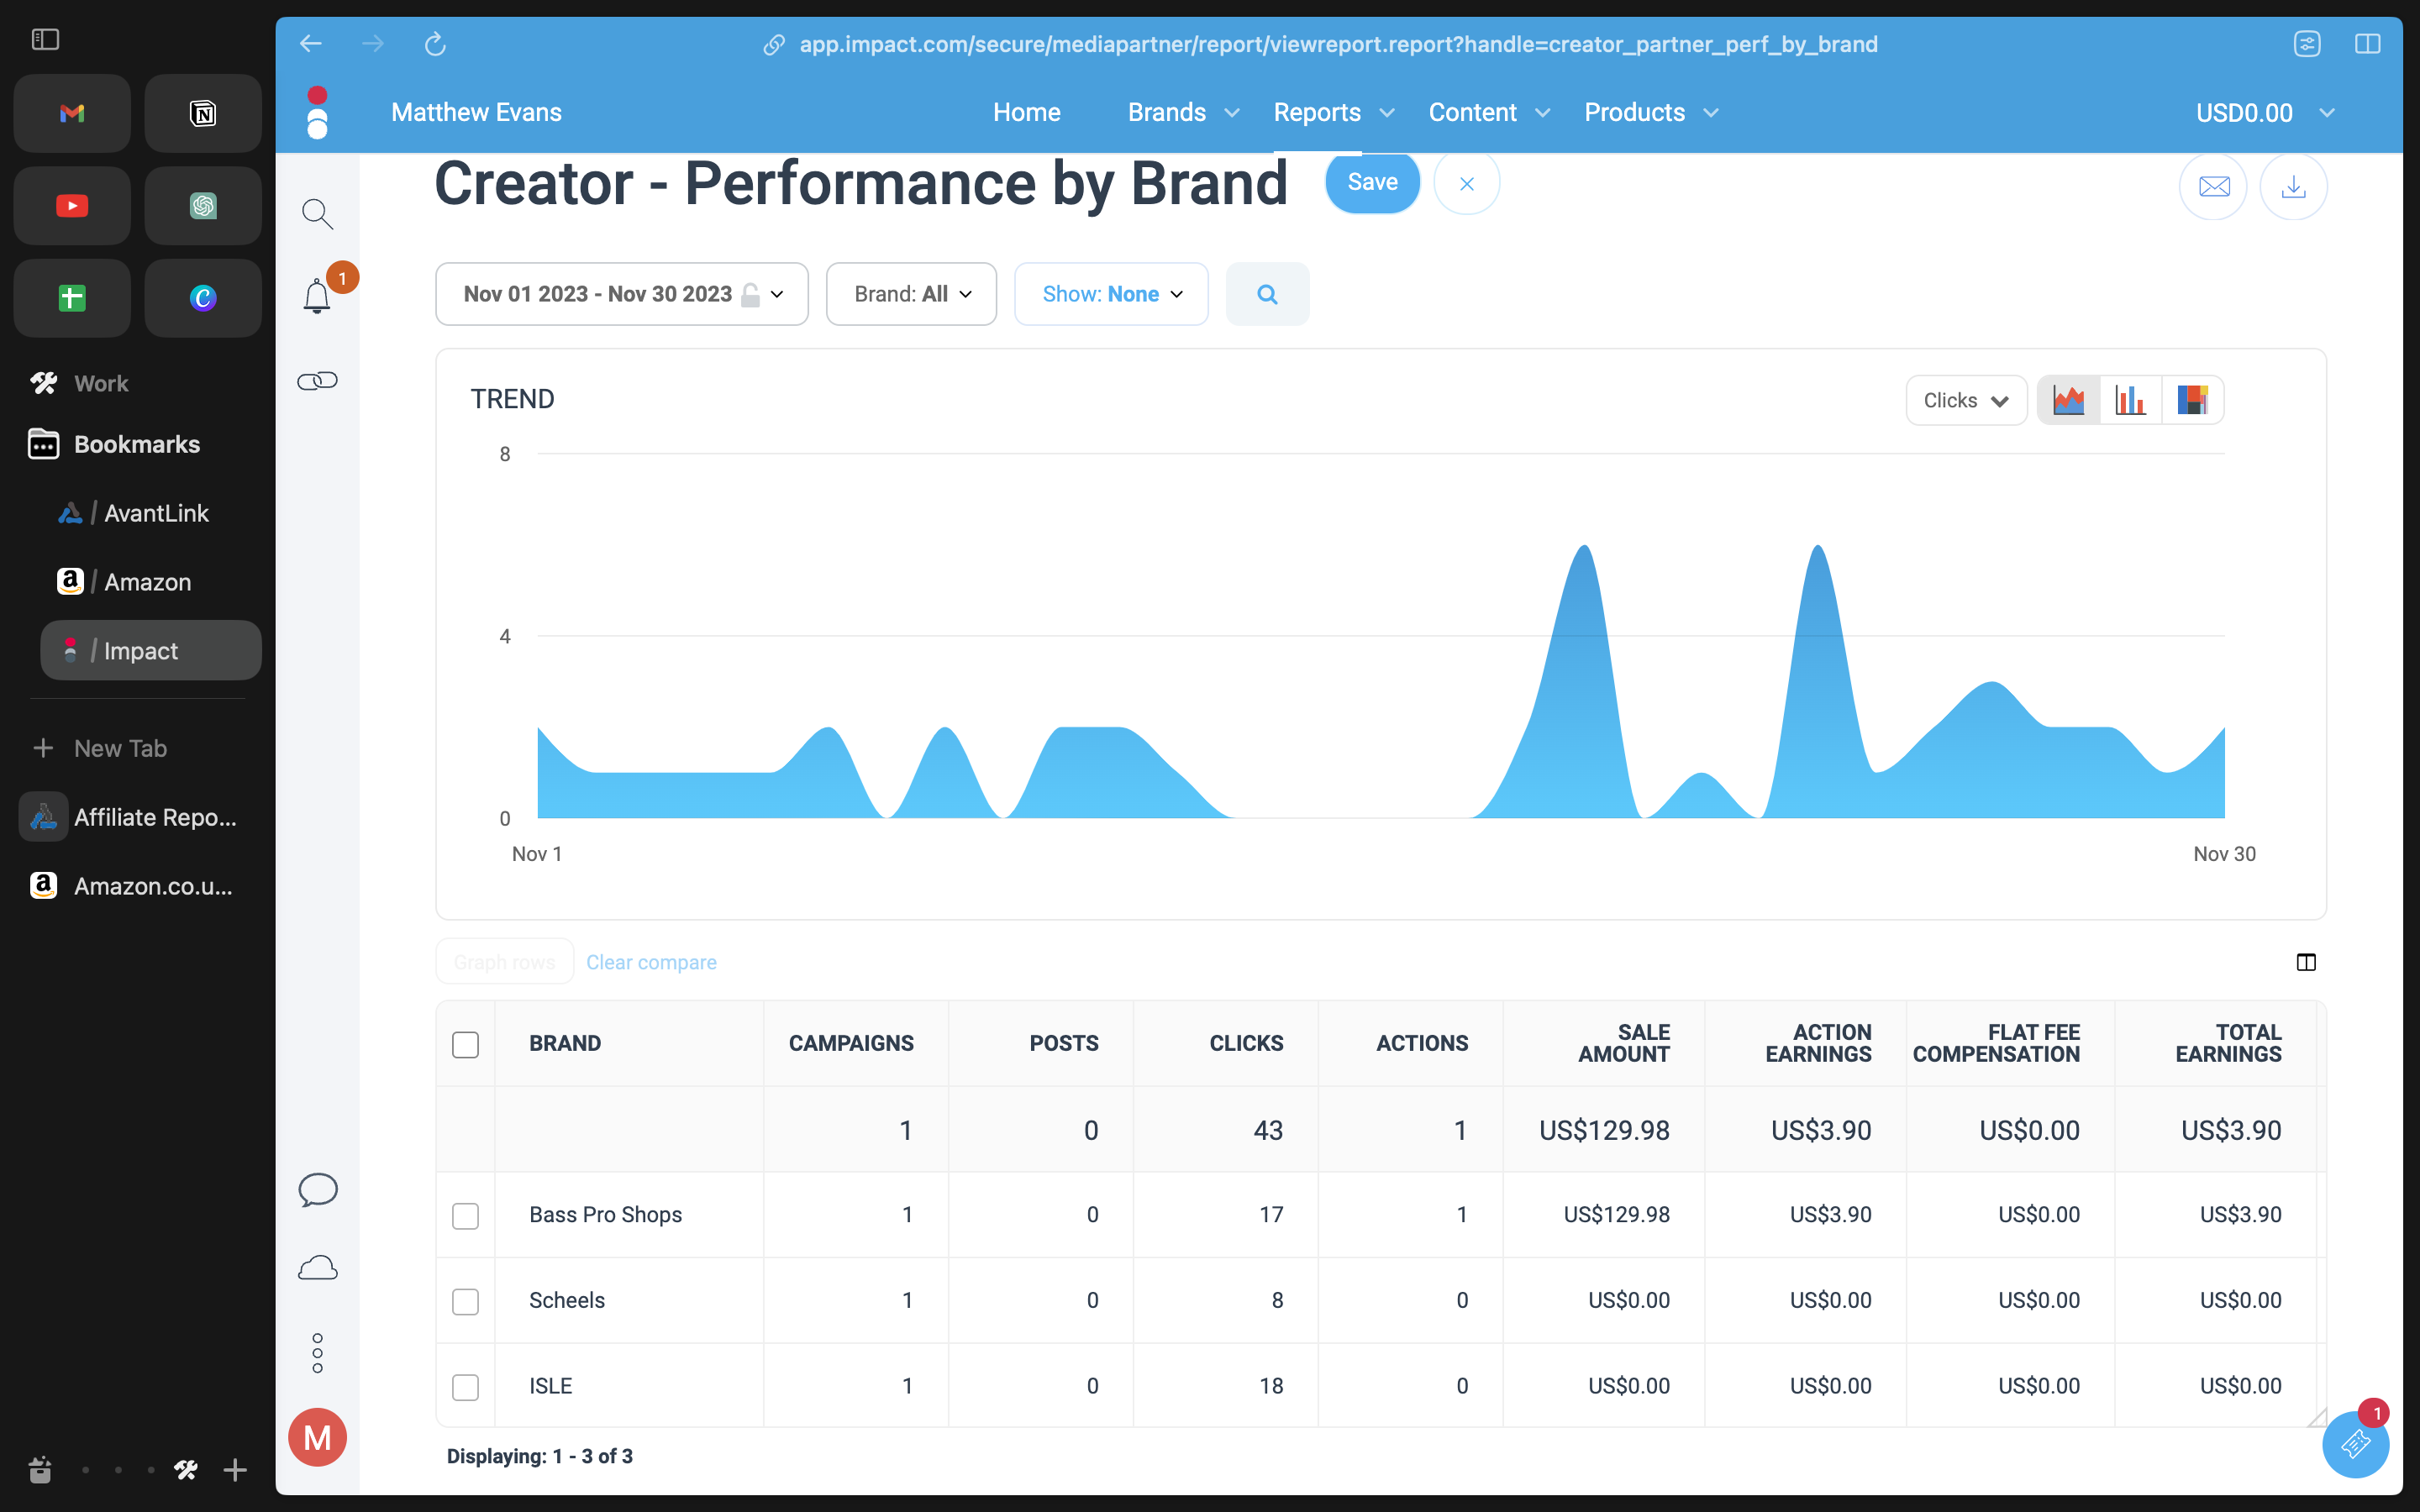Open the Canva pinned tab
Screen dimensions: 2420x1512
pos(203,298)
